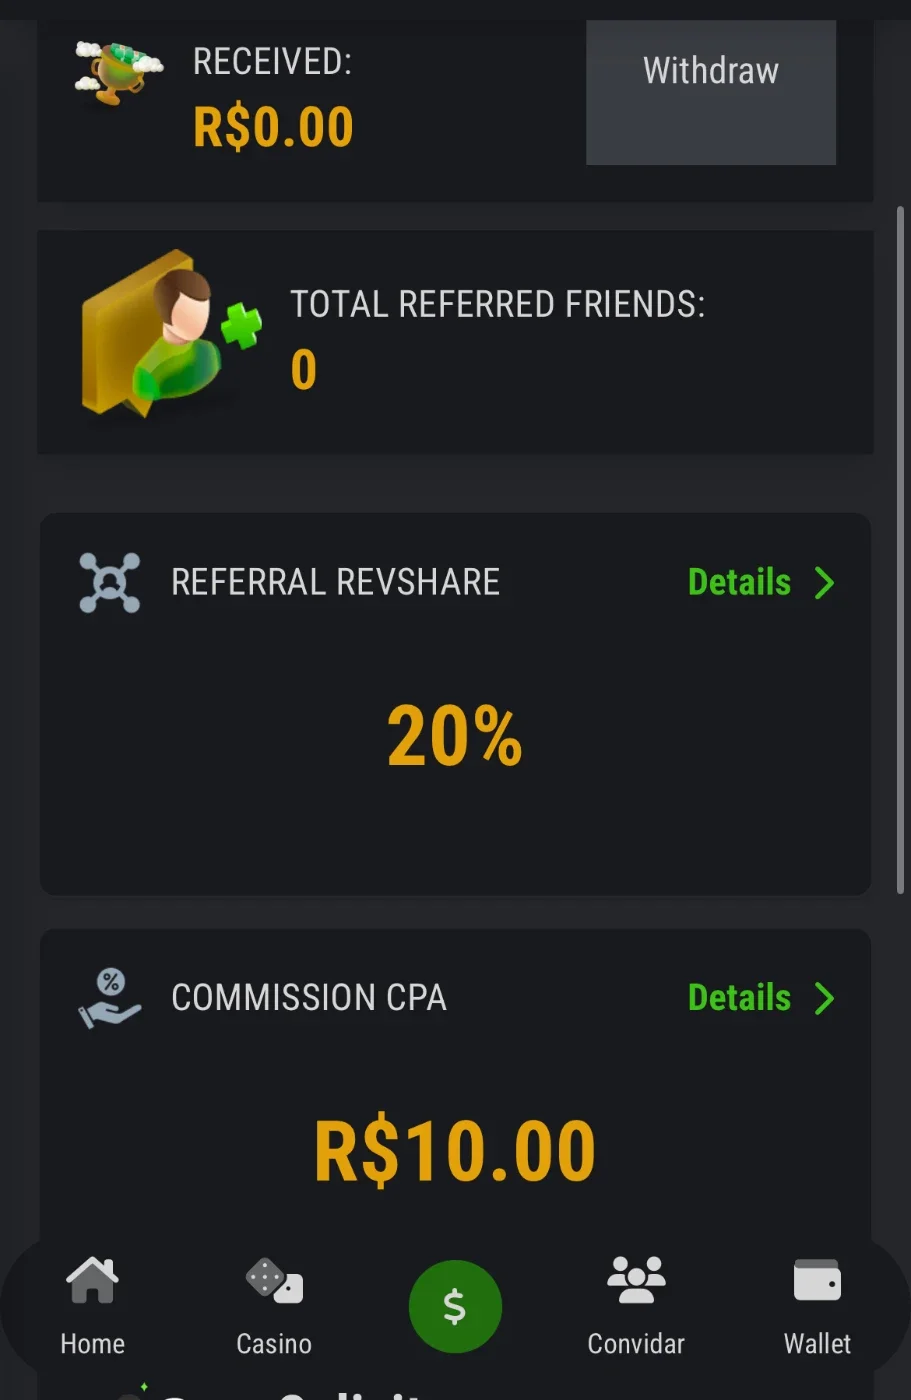
Task: Tap the referral revshare network icon
Action: pos(109,582)
